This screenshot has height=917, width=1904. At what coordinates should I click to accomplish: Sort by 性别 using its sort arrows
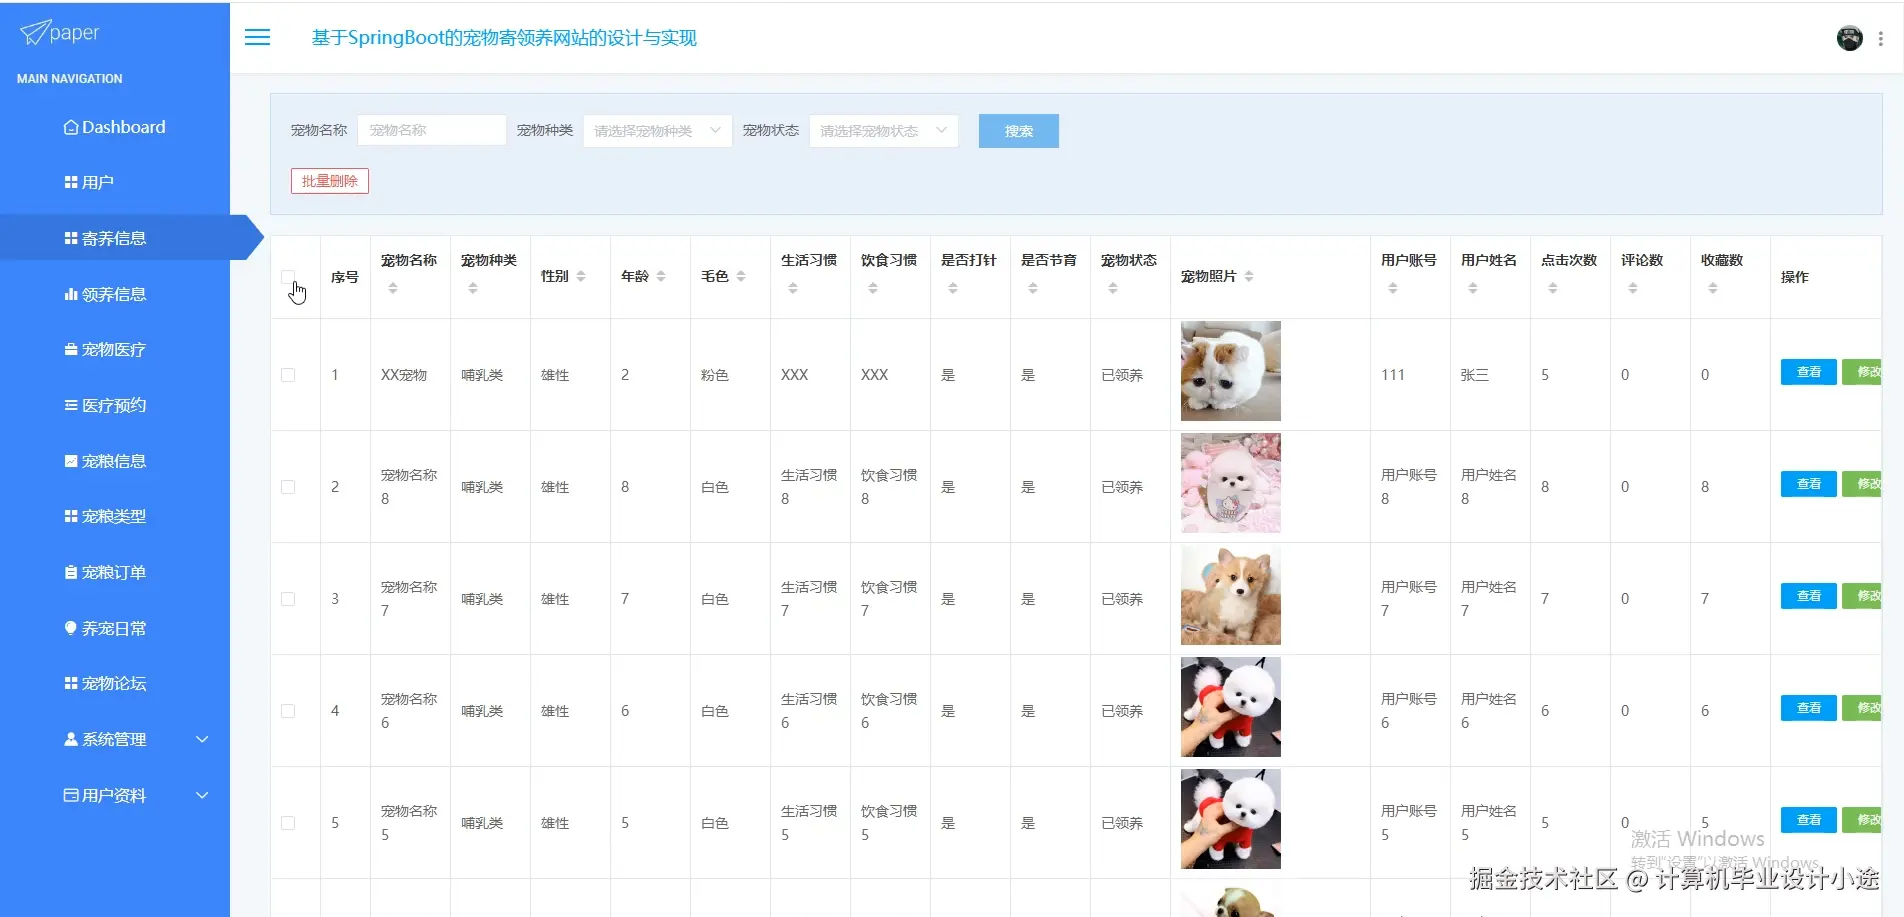point(581,276)
